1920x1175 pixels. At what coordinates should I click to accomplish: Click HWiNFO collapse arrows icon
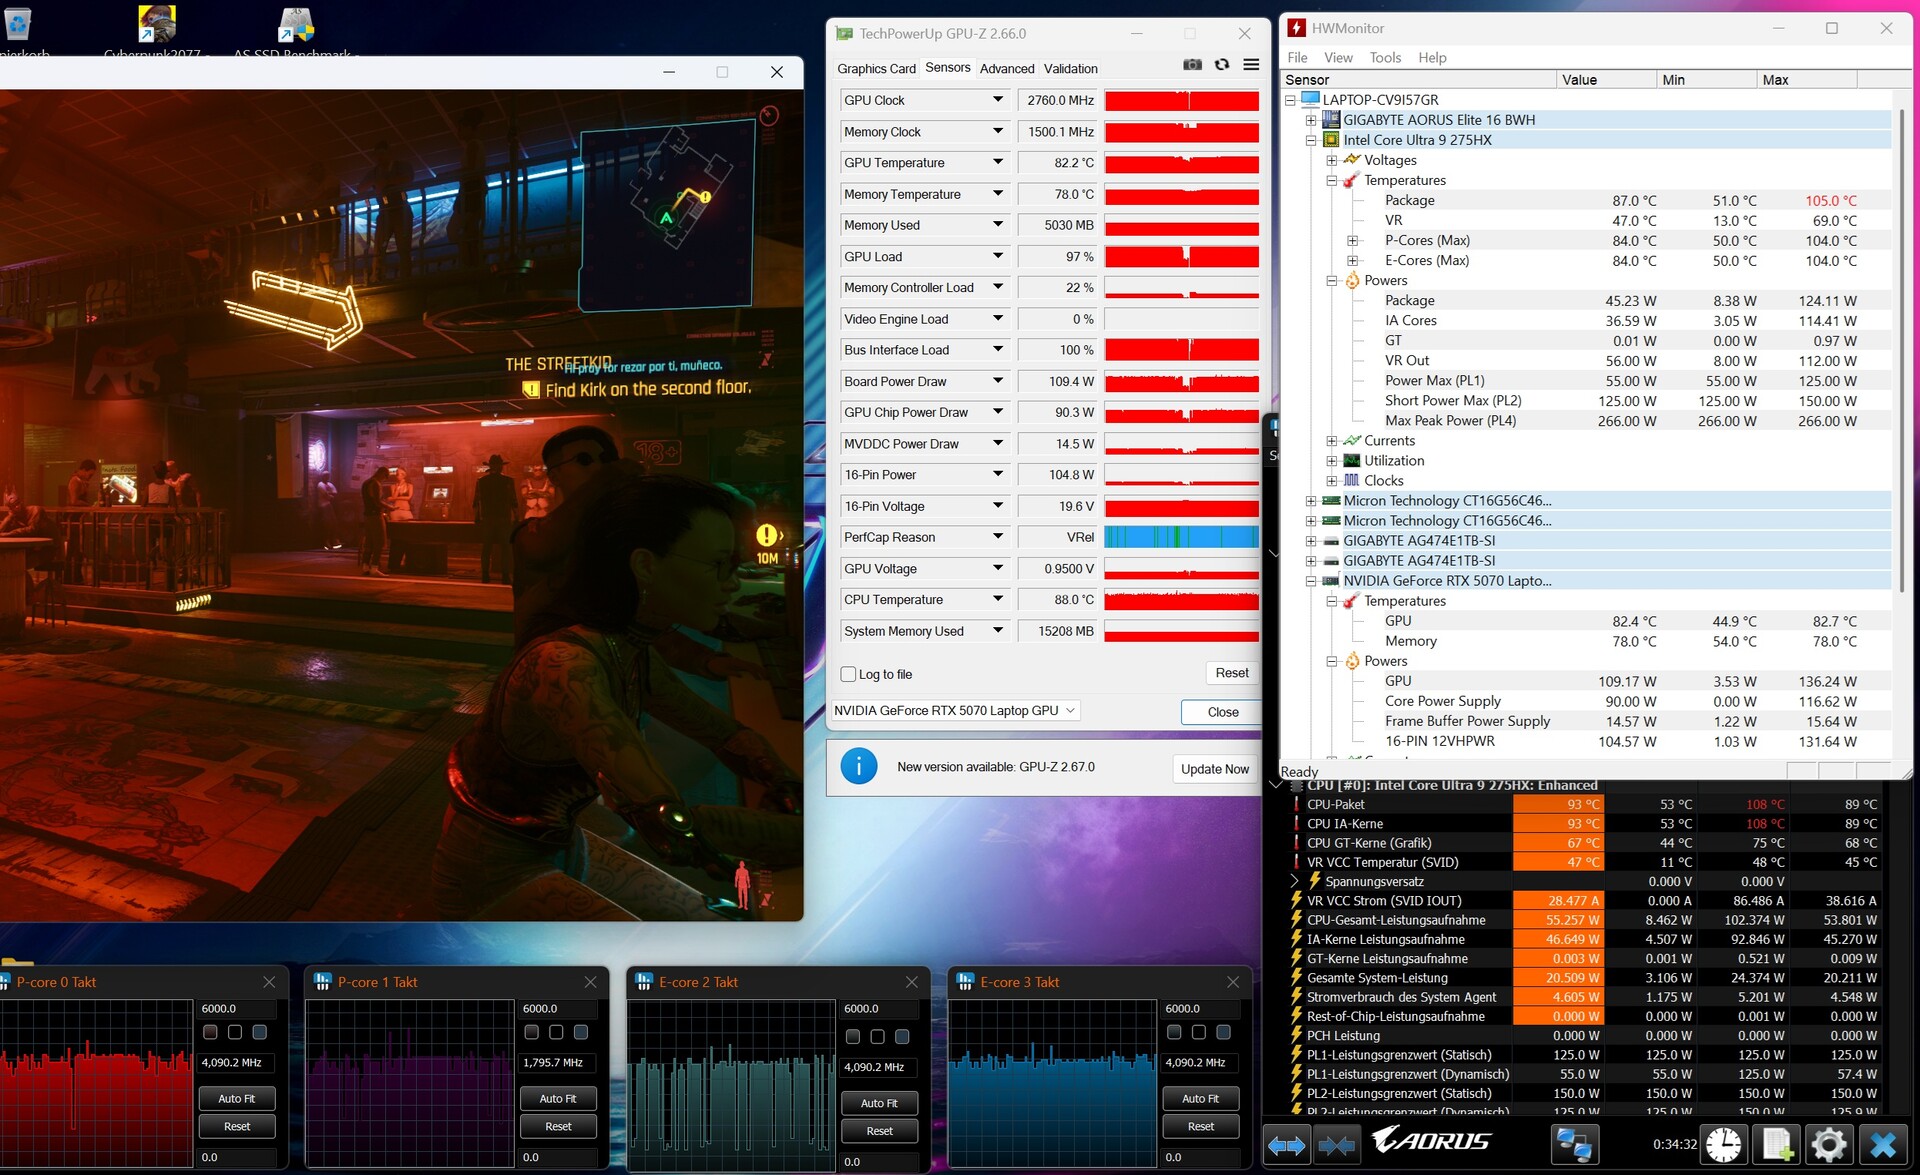(x=1336, y=1145)
